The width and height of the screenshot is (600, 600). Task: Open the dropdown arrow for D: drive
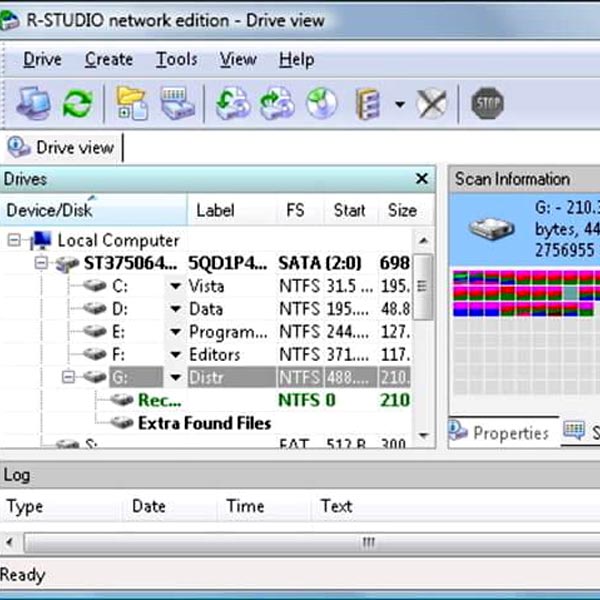coord(176,309)
